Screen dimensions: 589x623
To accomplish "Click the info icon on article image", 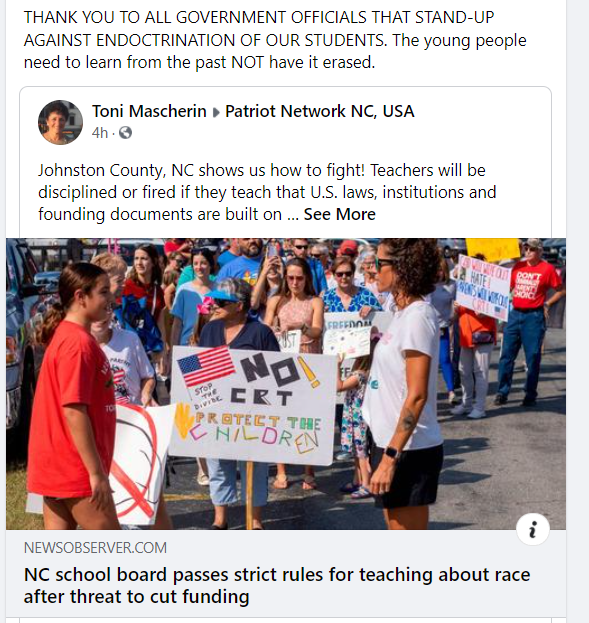I will (533, 529).
